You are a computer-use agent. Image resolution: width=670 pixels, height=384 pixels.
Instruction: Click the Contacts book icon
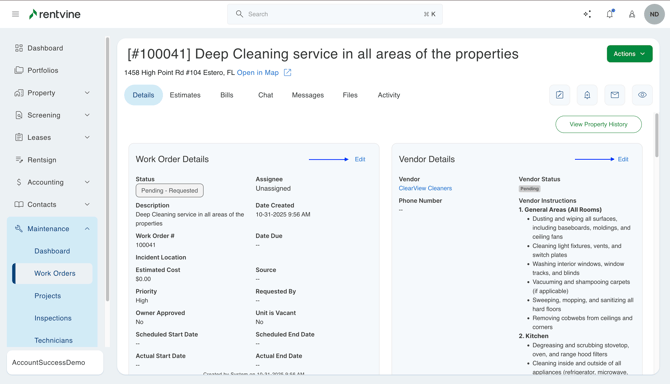click(18, 204)
